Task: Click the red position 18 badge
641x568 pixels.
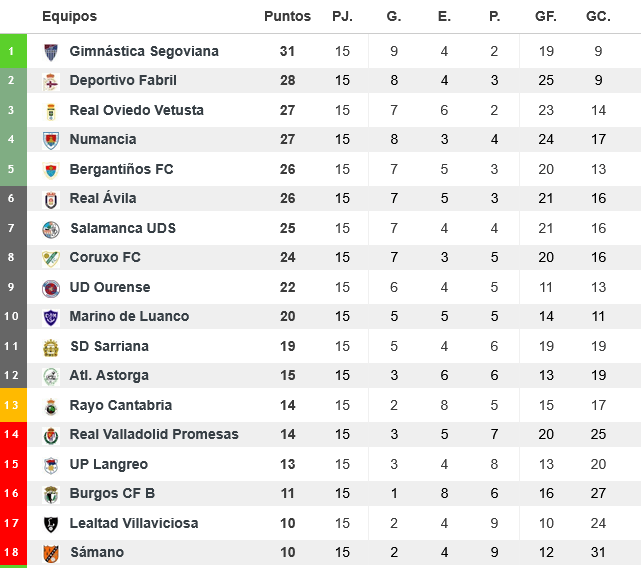Action: click(12, 553)
